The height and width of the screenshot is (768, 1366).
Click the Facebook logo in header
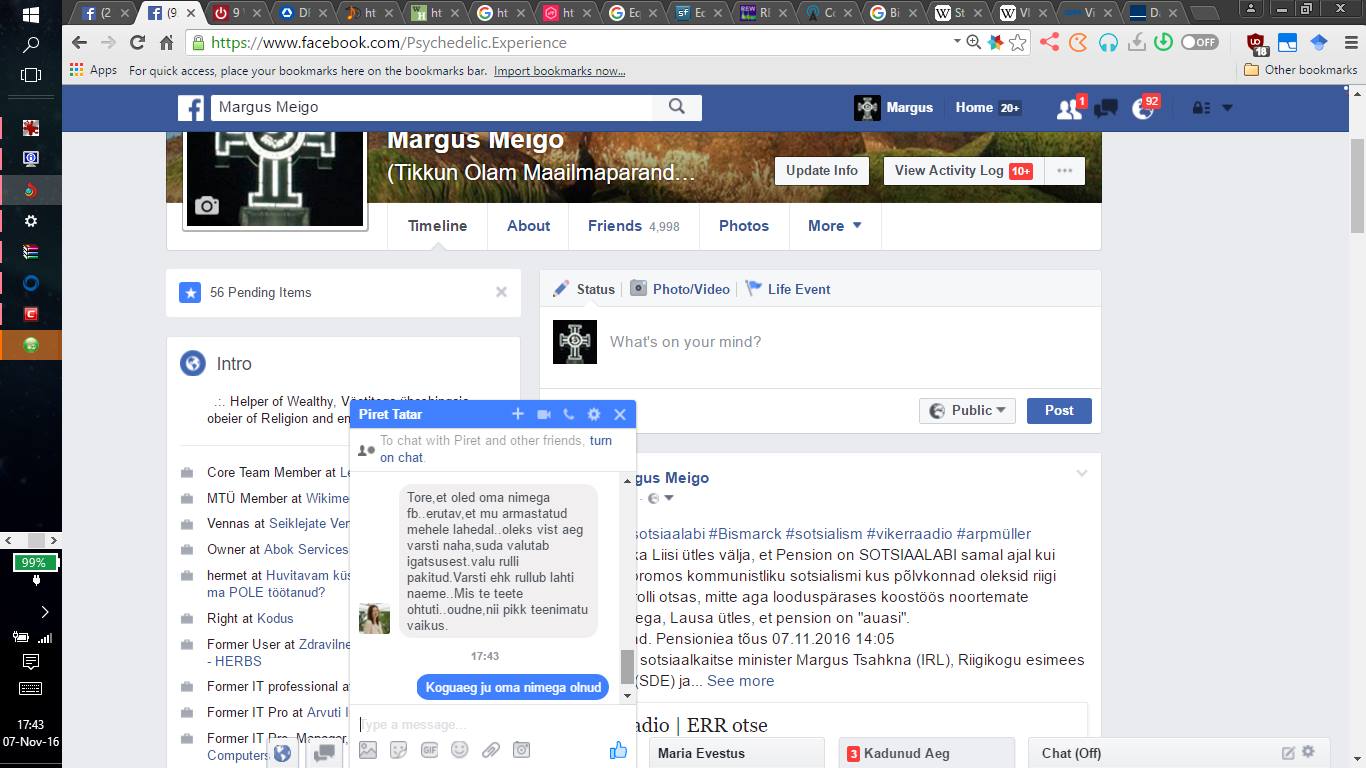[x=191, y=108]
